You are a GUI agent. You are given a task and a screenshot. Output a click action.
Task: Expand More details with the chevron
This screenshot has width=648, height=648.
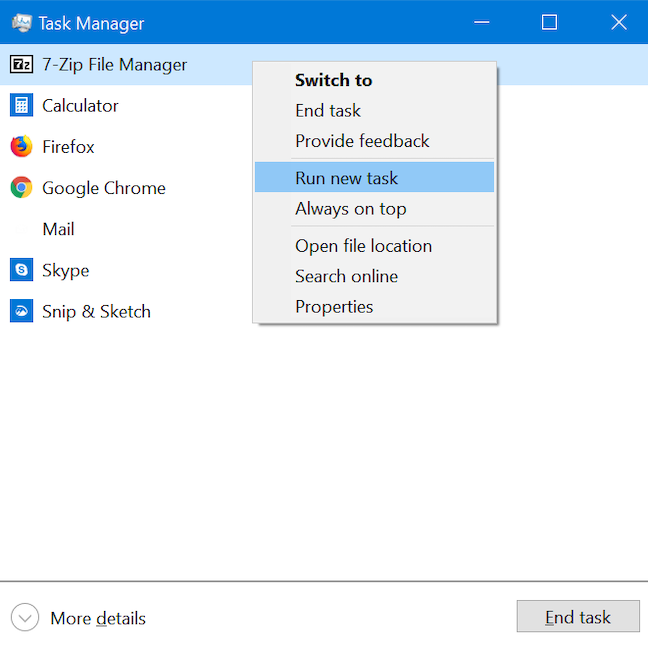pyautogui.click(x=25, y=618)
